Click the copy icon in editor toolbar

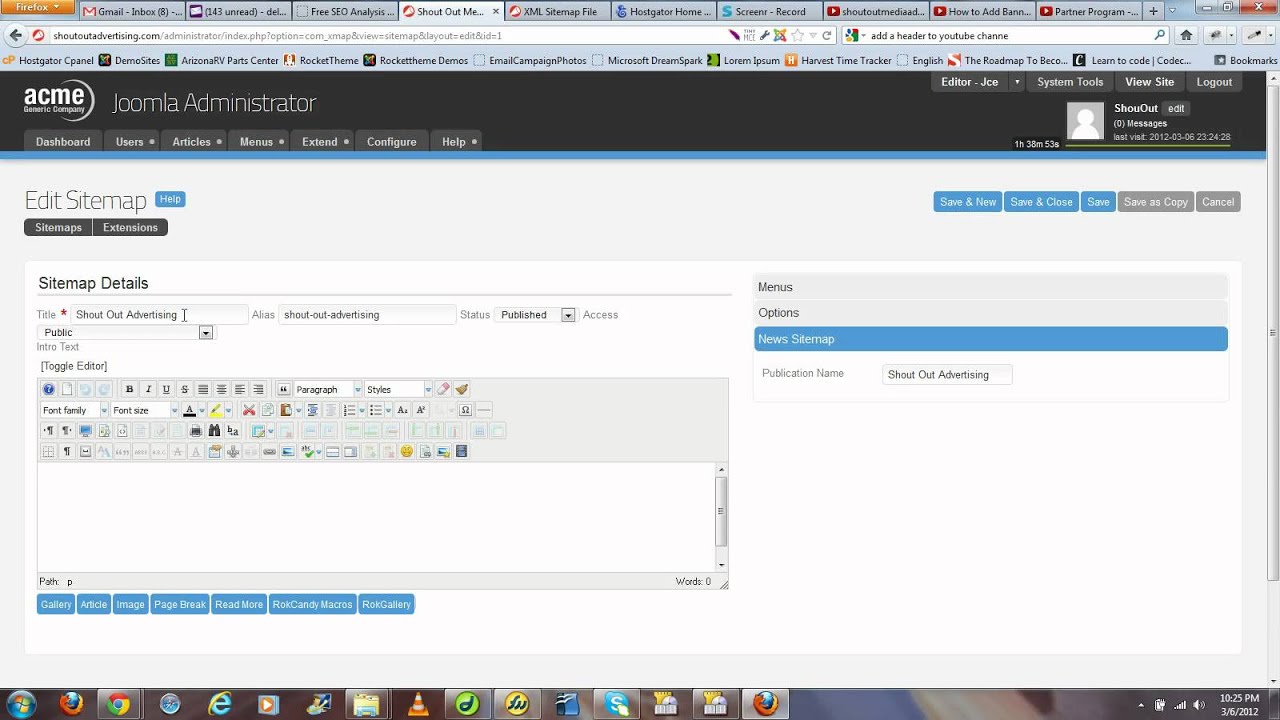point(268,410)
